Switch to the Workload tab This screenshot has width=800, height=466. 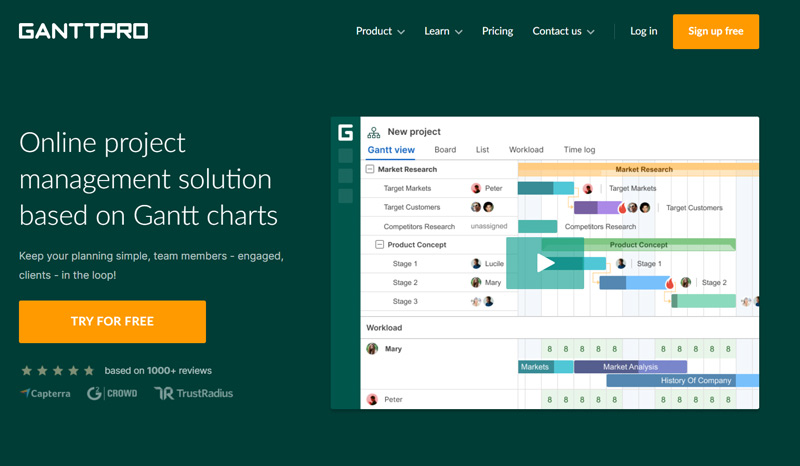tap(526, 150)
